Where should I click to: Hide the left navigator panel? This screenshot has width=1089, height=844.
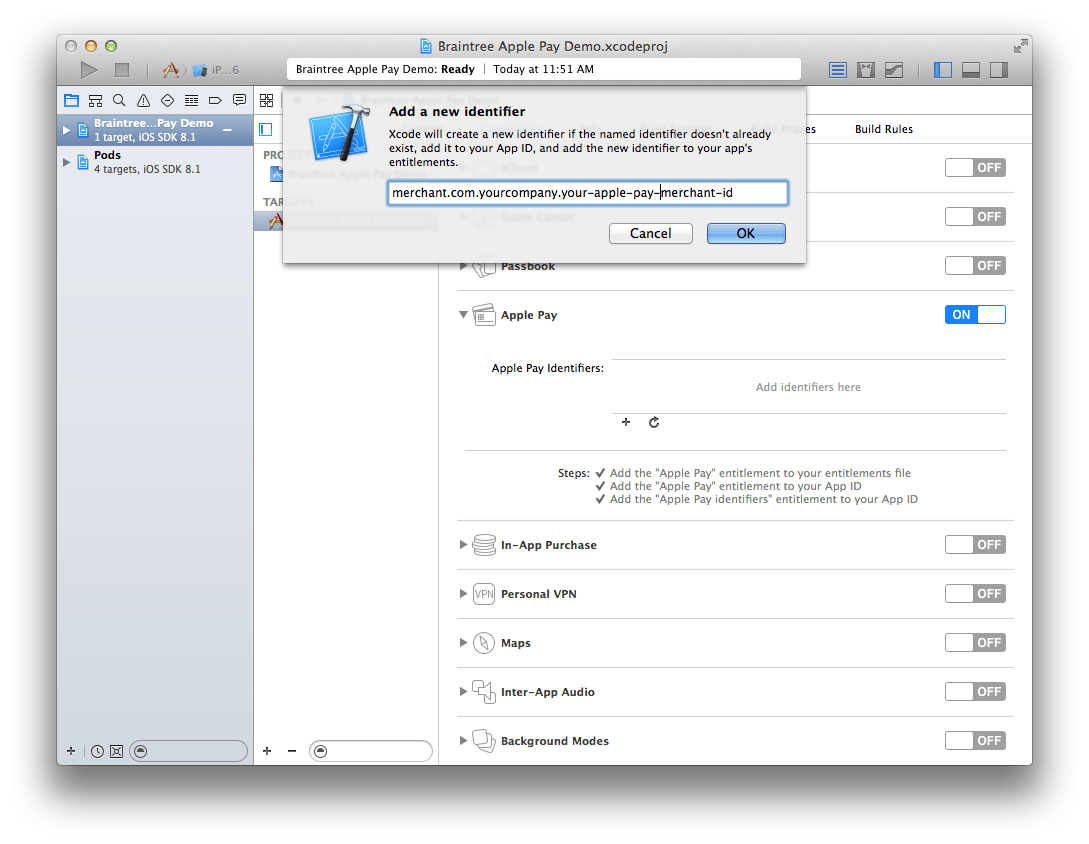[x=942, y=70]
